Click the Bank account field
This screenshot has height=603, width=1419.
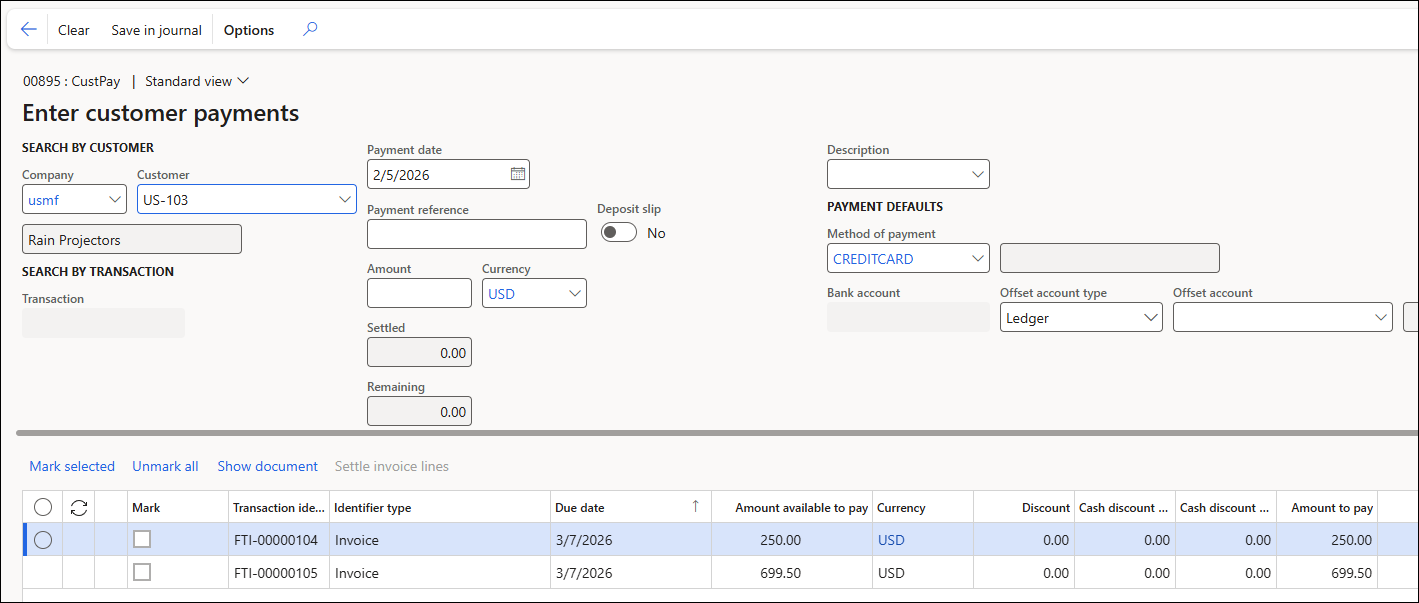coord(908,317)
